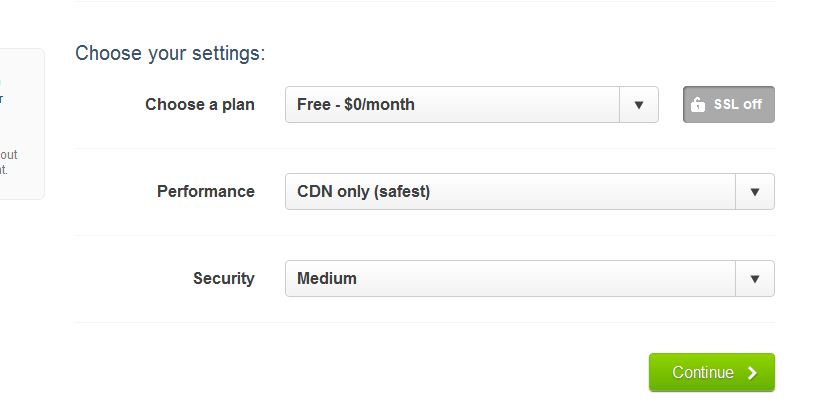Click the Performance selector's triangle arrow icon
818x413 pixels.
tap(754, 192)
